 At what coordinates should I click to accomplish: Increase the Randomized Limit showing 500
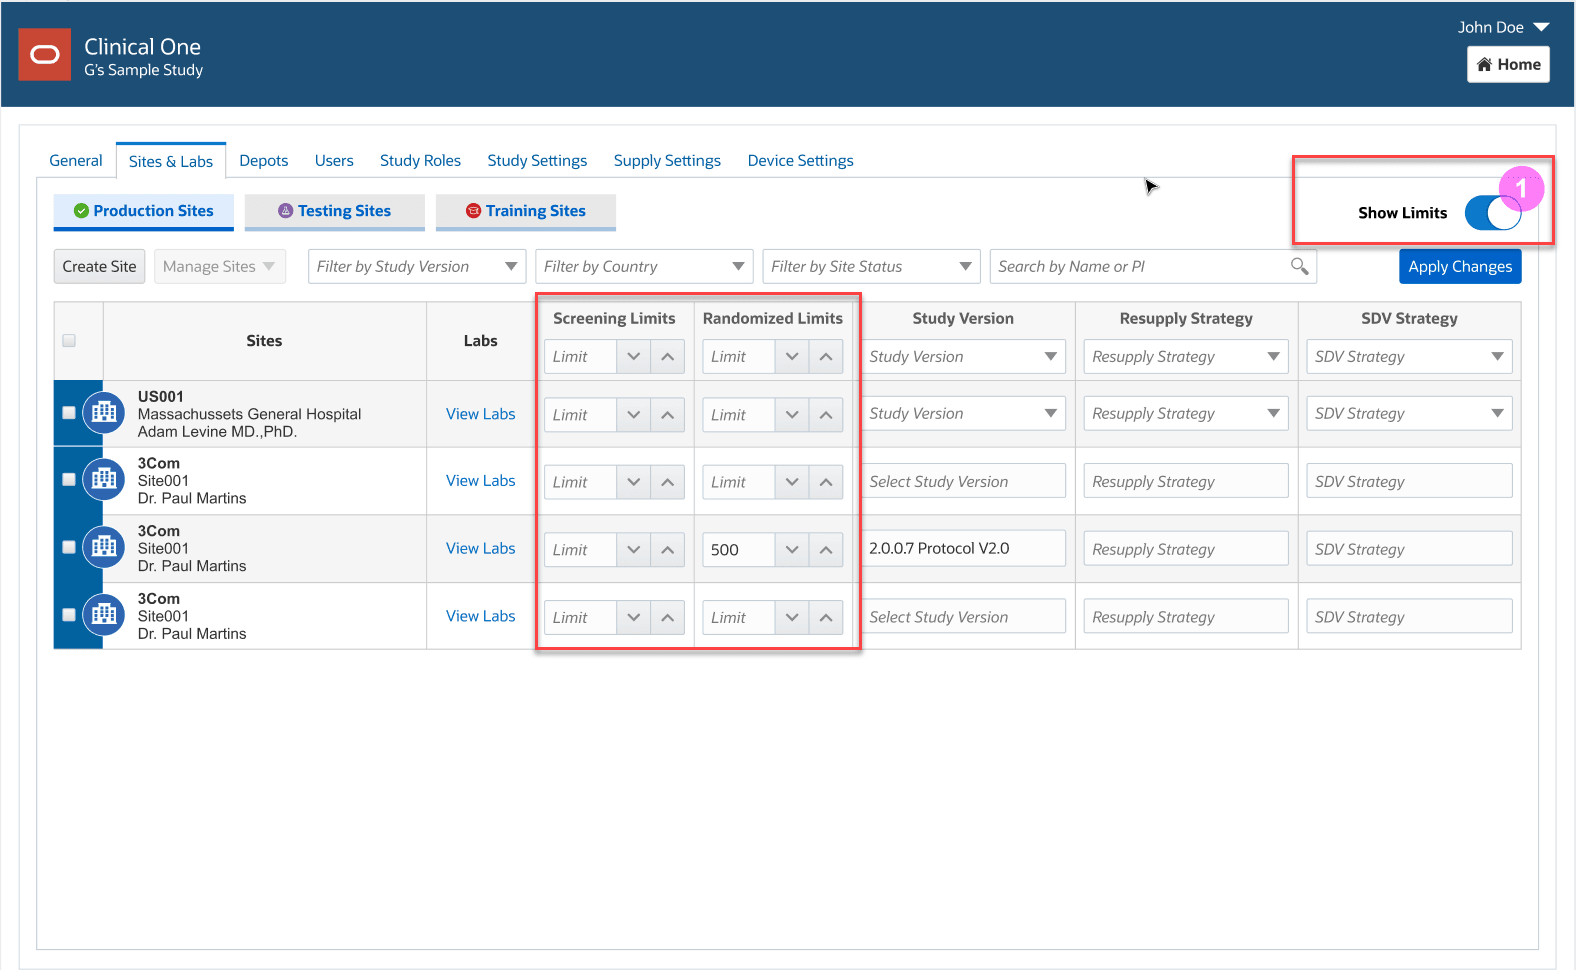825,550
